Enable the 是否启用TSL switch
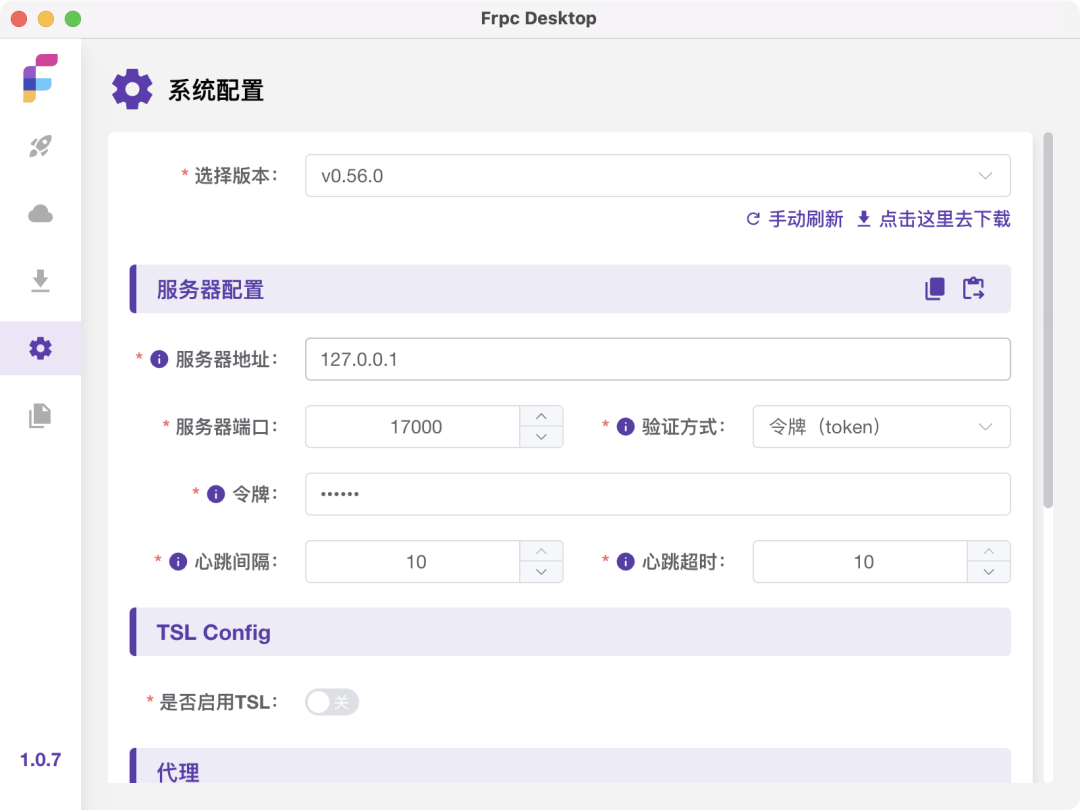This screenshot has width=1080, height=810. 332,702
